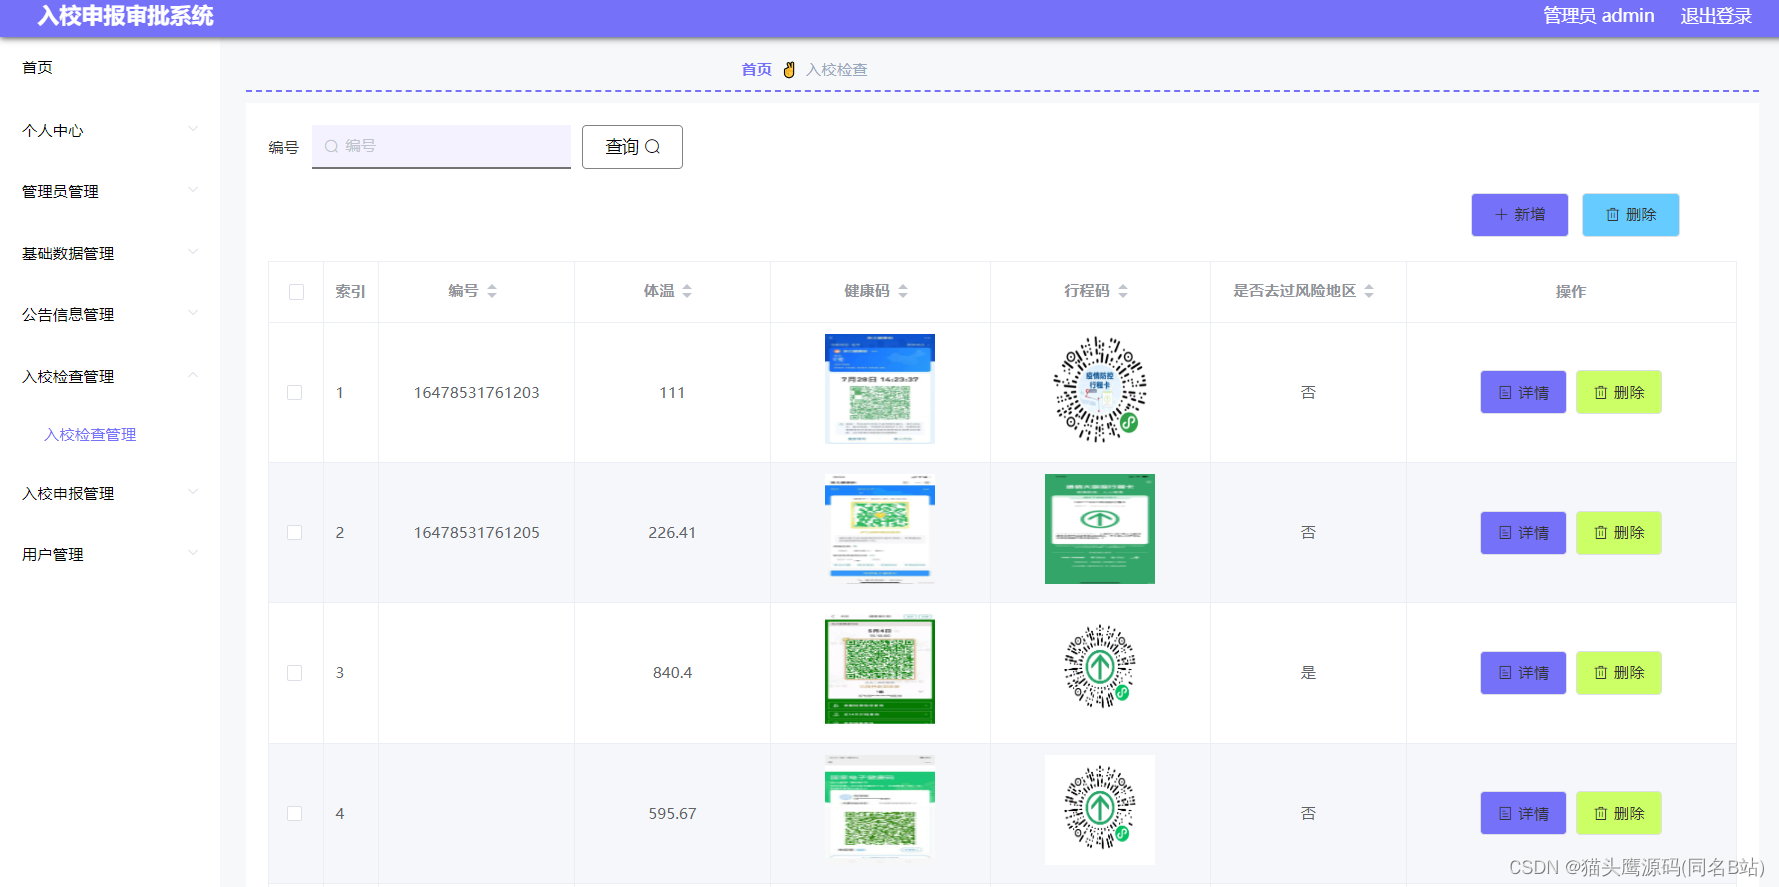
Task: Open health code image for row 3
Action: coord(880,669)
